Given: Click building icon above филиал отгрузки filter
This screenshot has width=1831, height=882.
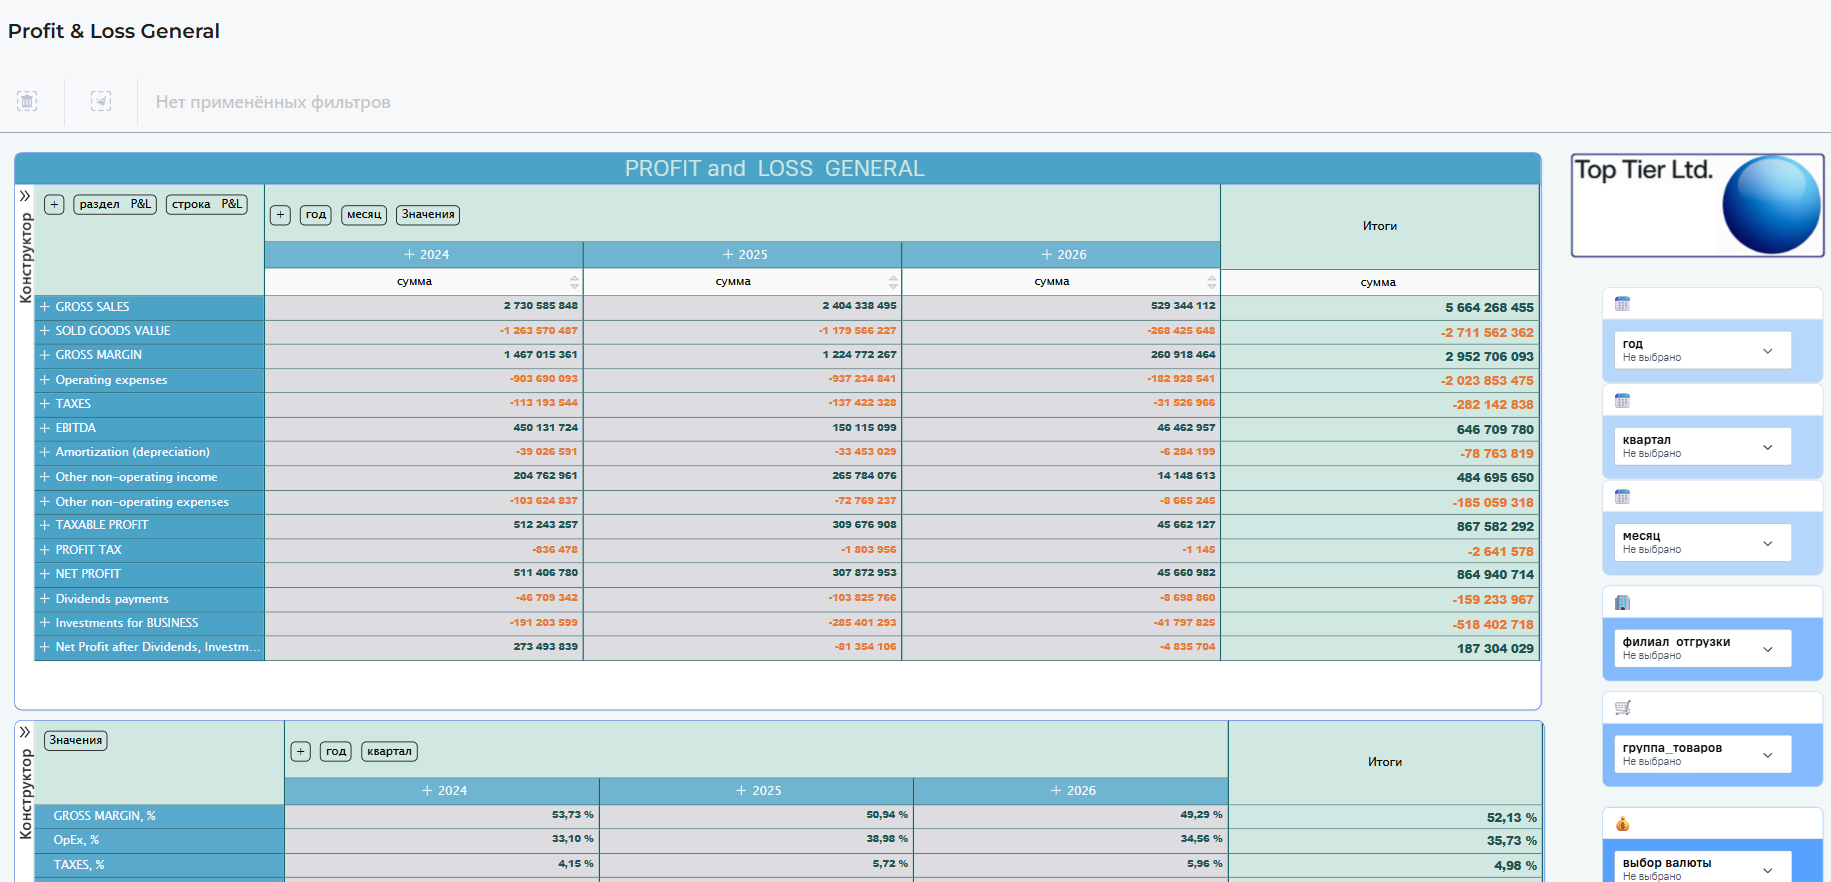Looking at the screenshot, I should pyautogui.click(x=1622, y=602).
